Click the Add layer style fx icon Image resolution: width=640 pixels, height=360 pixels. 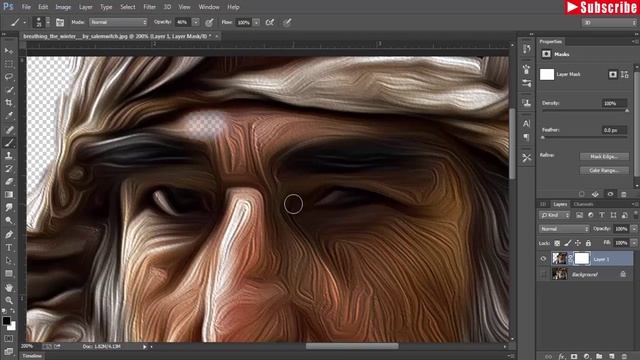(562, 356)
